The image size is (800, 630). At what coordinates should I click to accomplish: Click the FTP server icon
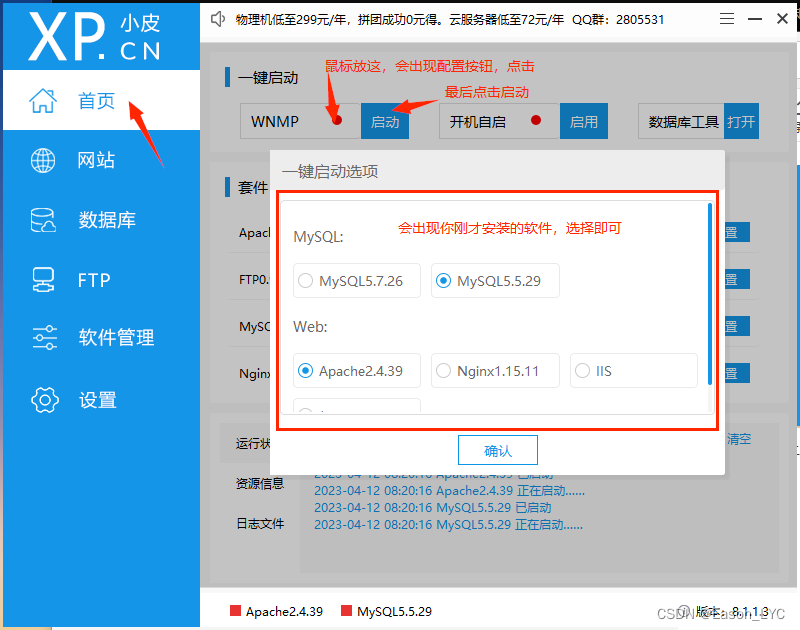pos(43,280)
